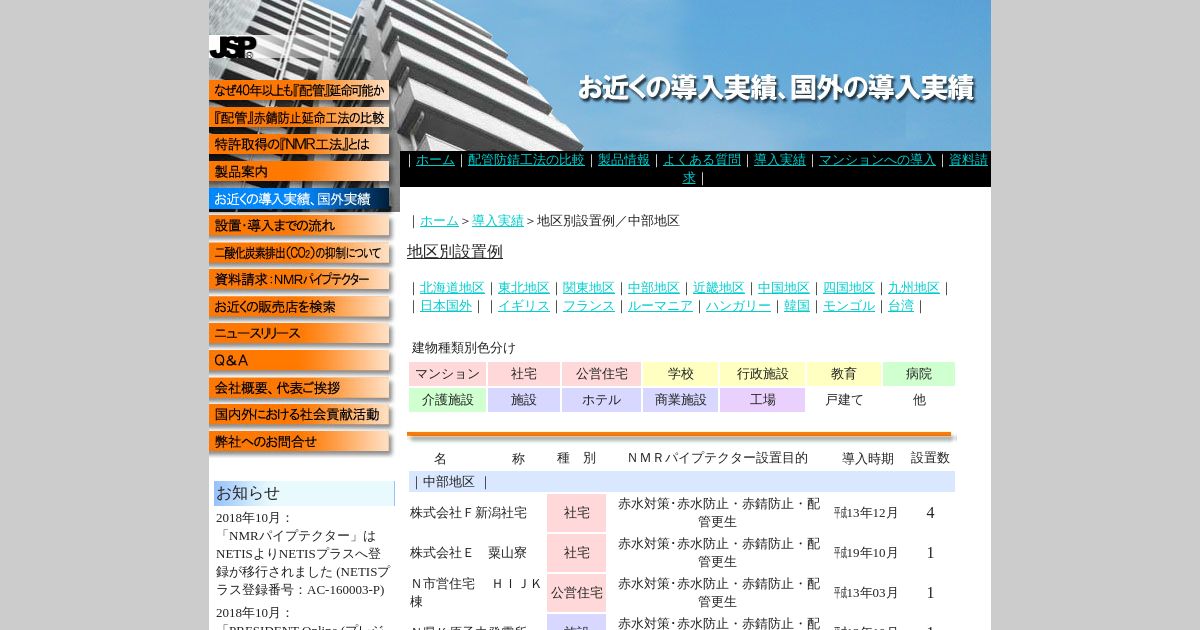Click 工場 purple legend swatch
This screenshot has width=1200, height=630.
[762, 400]
